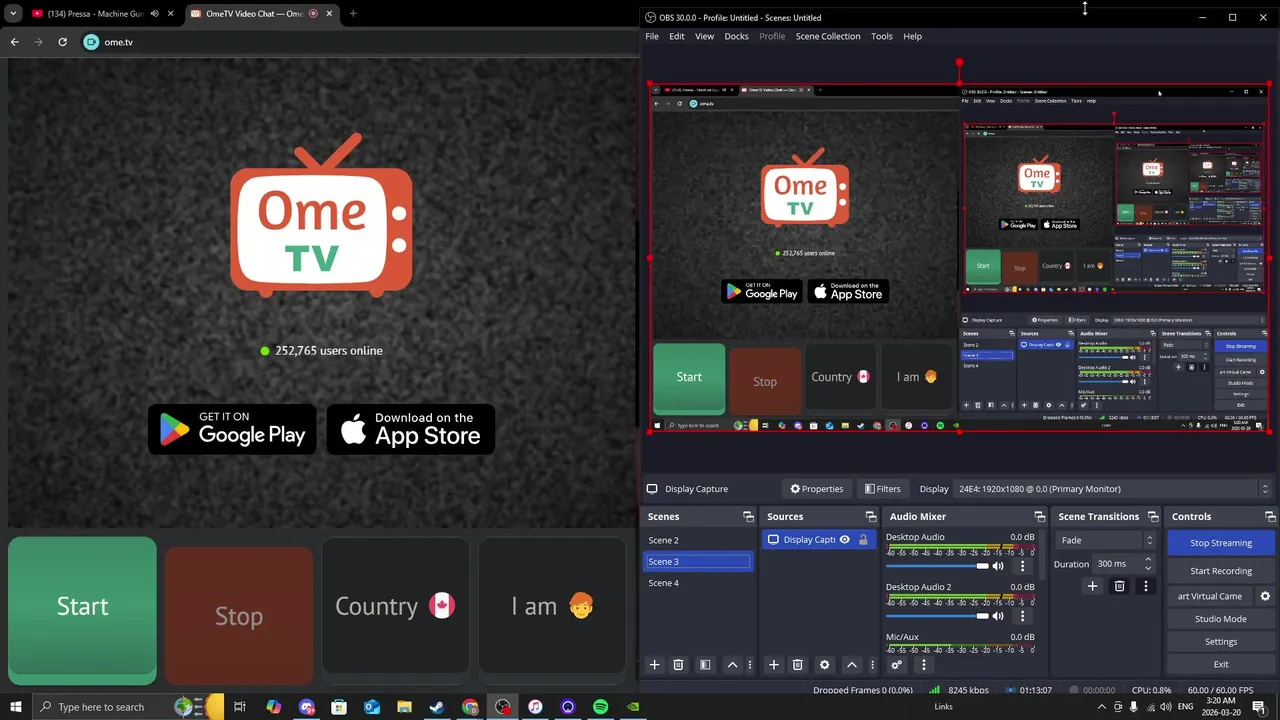This screenshot has width=1280, height=720.
Task: Remove selected source with trash icon
Action: coord(797,665)
